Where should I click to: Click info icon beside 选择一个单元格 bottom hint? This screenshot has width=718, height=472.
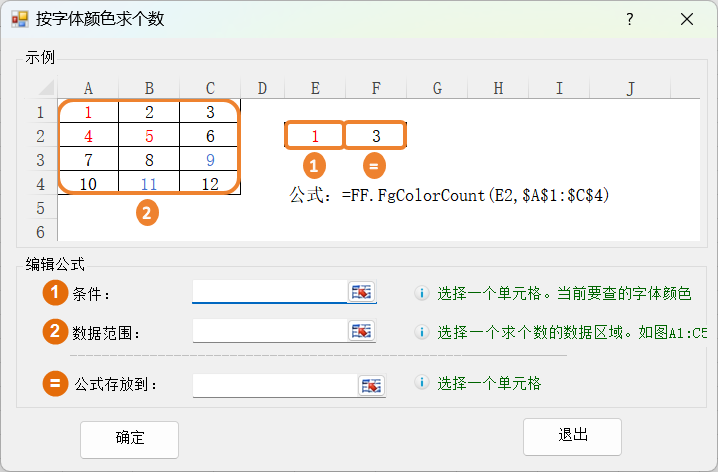click(422, 383)
